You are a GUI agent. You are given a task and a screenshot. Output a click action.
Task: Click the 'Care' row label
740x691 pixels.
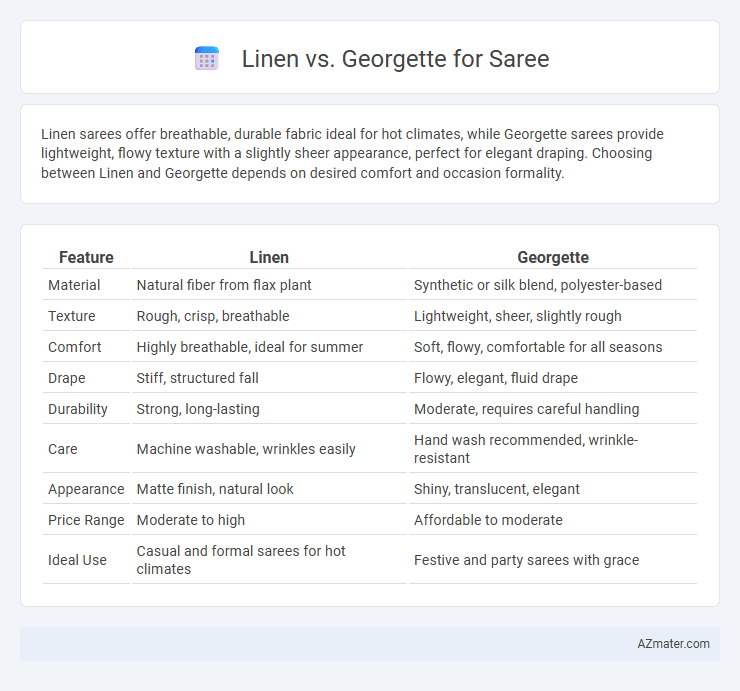(62, 449)
